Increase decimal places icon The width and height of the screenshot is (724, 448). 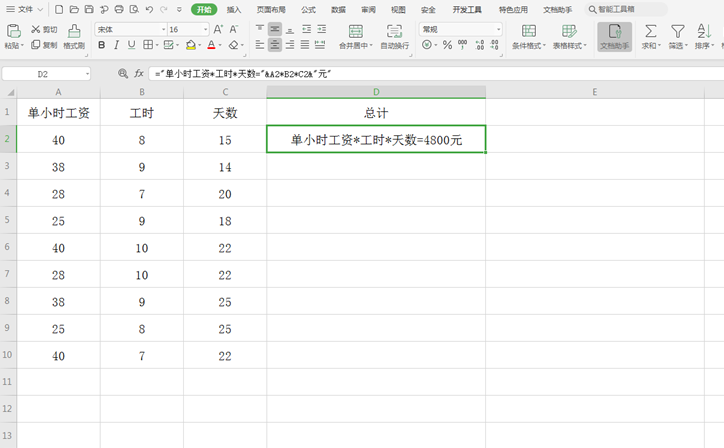click(480, 45)
